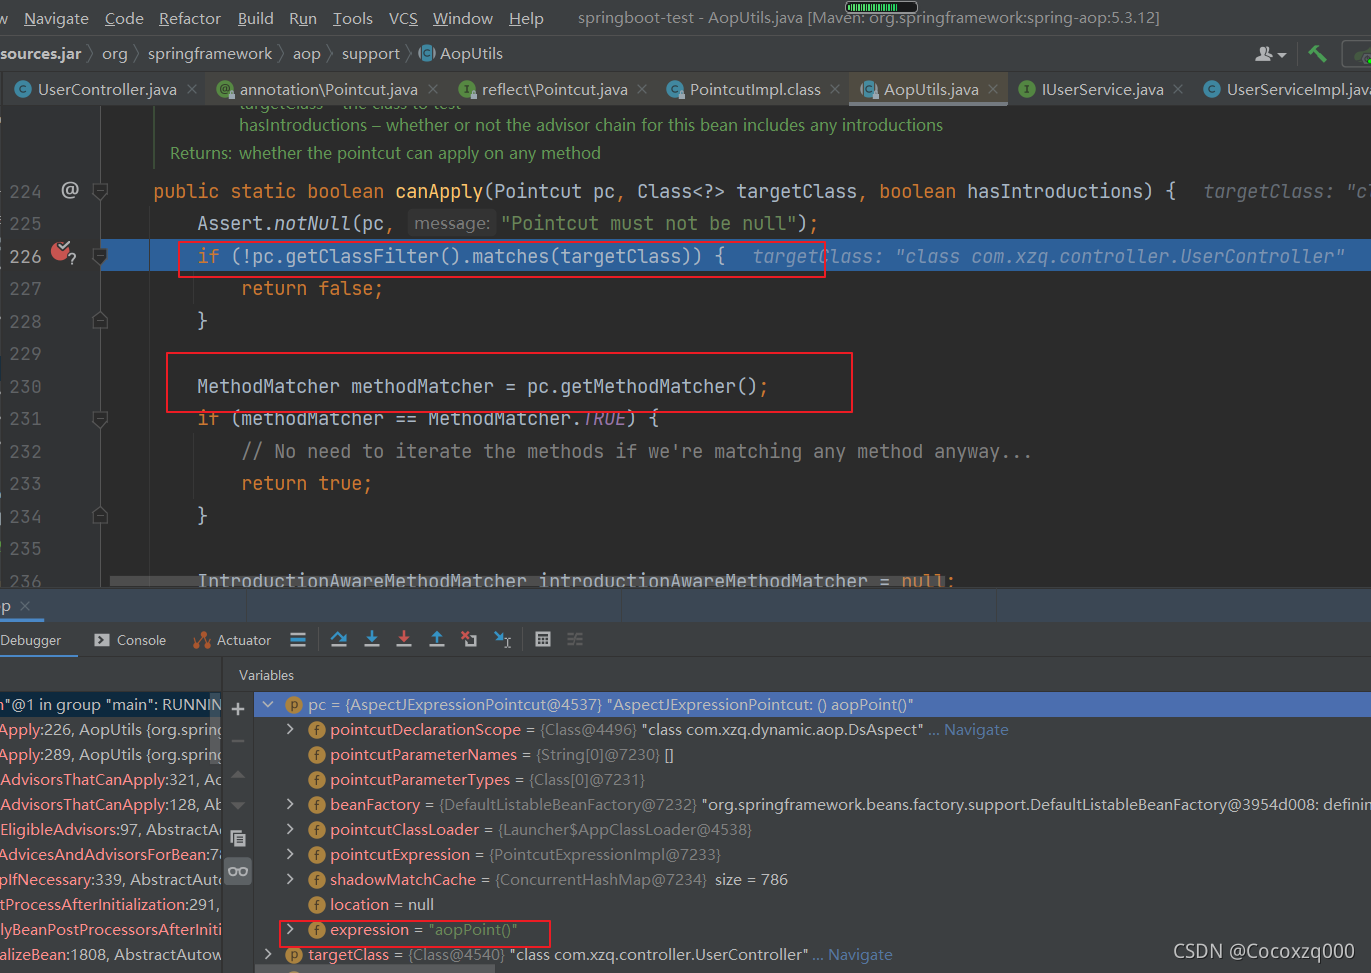Close the UserController.java tab
Screen dimensions: 1371x973
[192, 89]
